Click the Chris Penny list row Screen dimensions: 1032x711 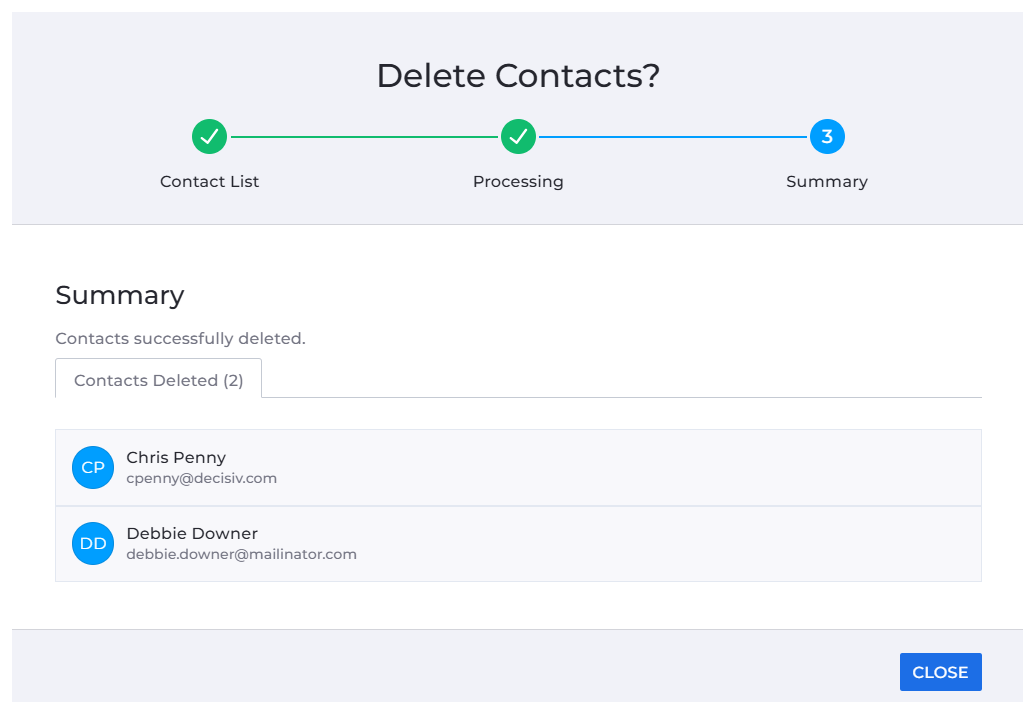tap(518, 467)
